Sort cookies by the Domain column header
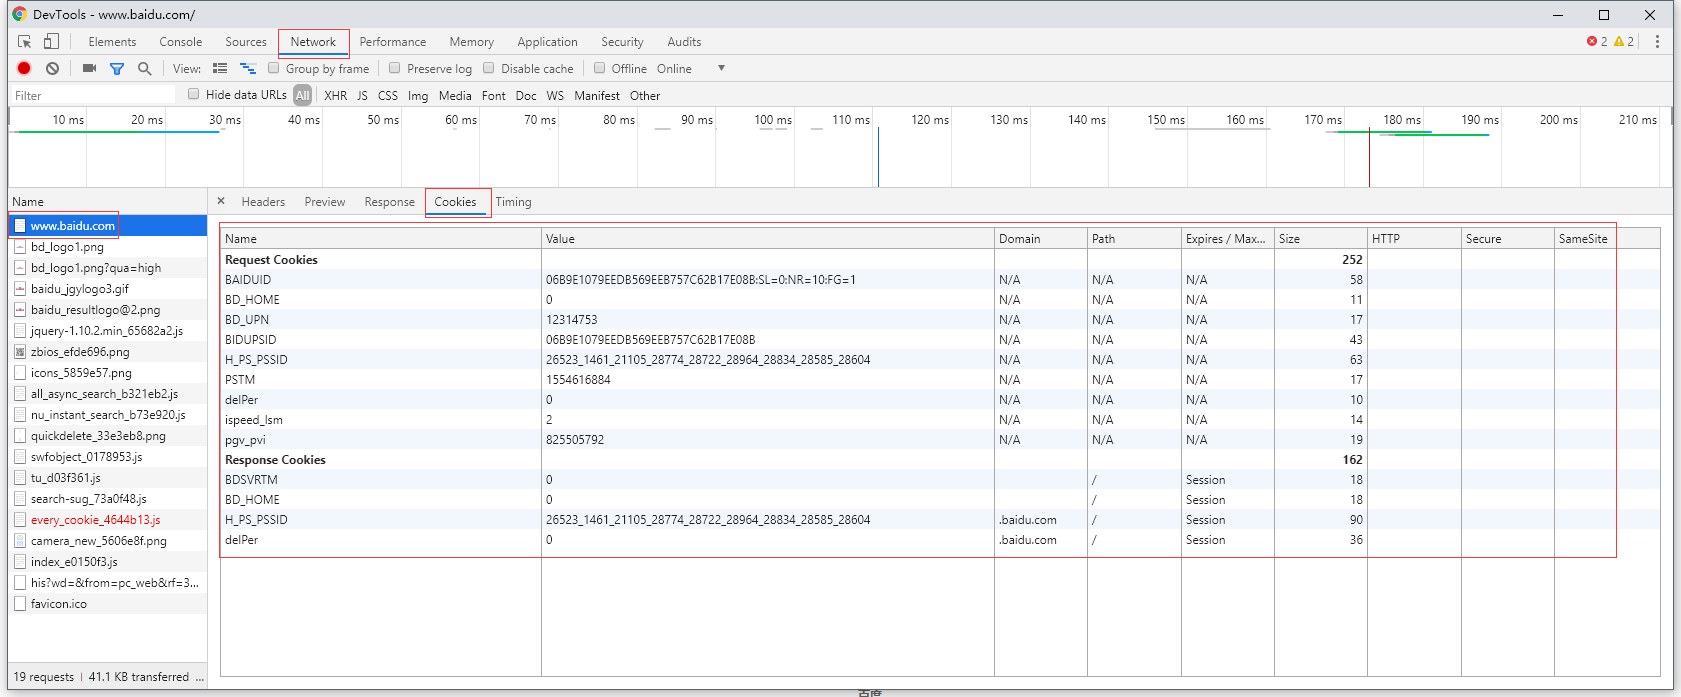 point(1040,239)
